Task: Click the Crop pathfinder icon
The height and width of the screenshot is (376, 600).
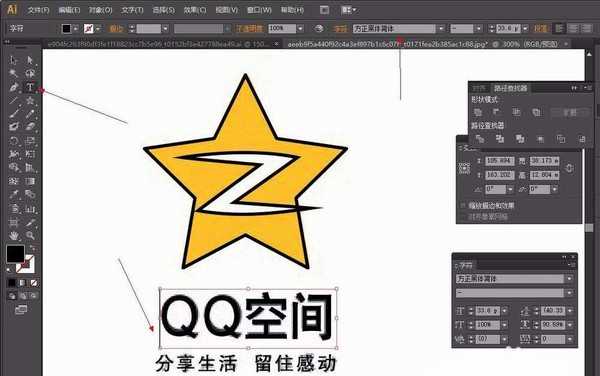Action: pyautogui.click(x=540, y=139)
